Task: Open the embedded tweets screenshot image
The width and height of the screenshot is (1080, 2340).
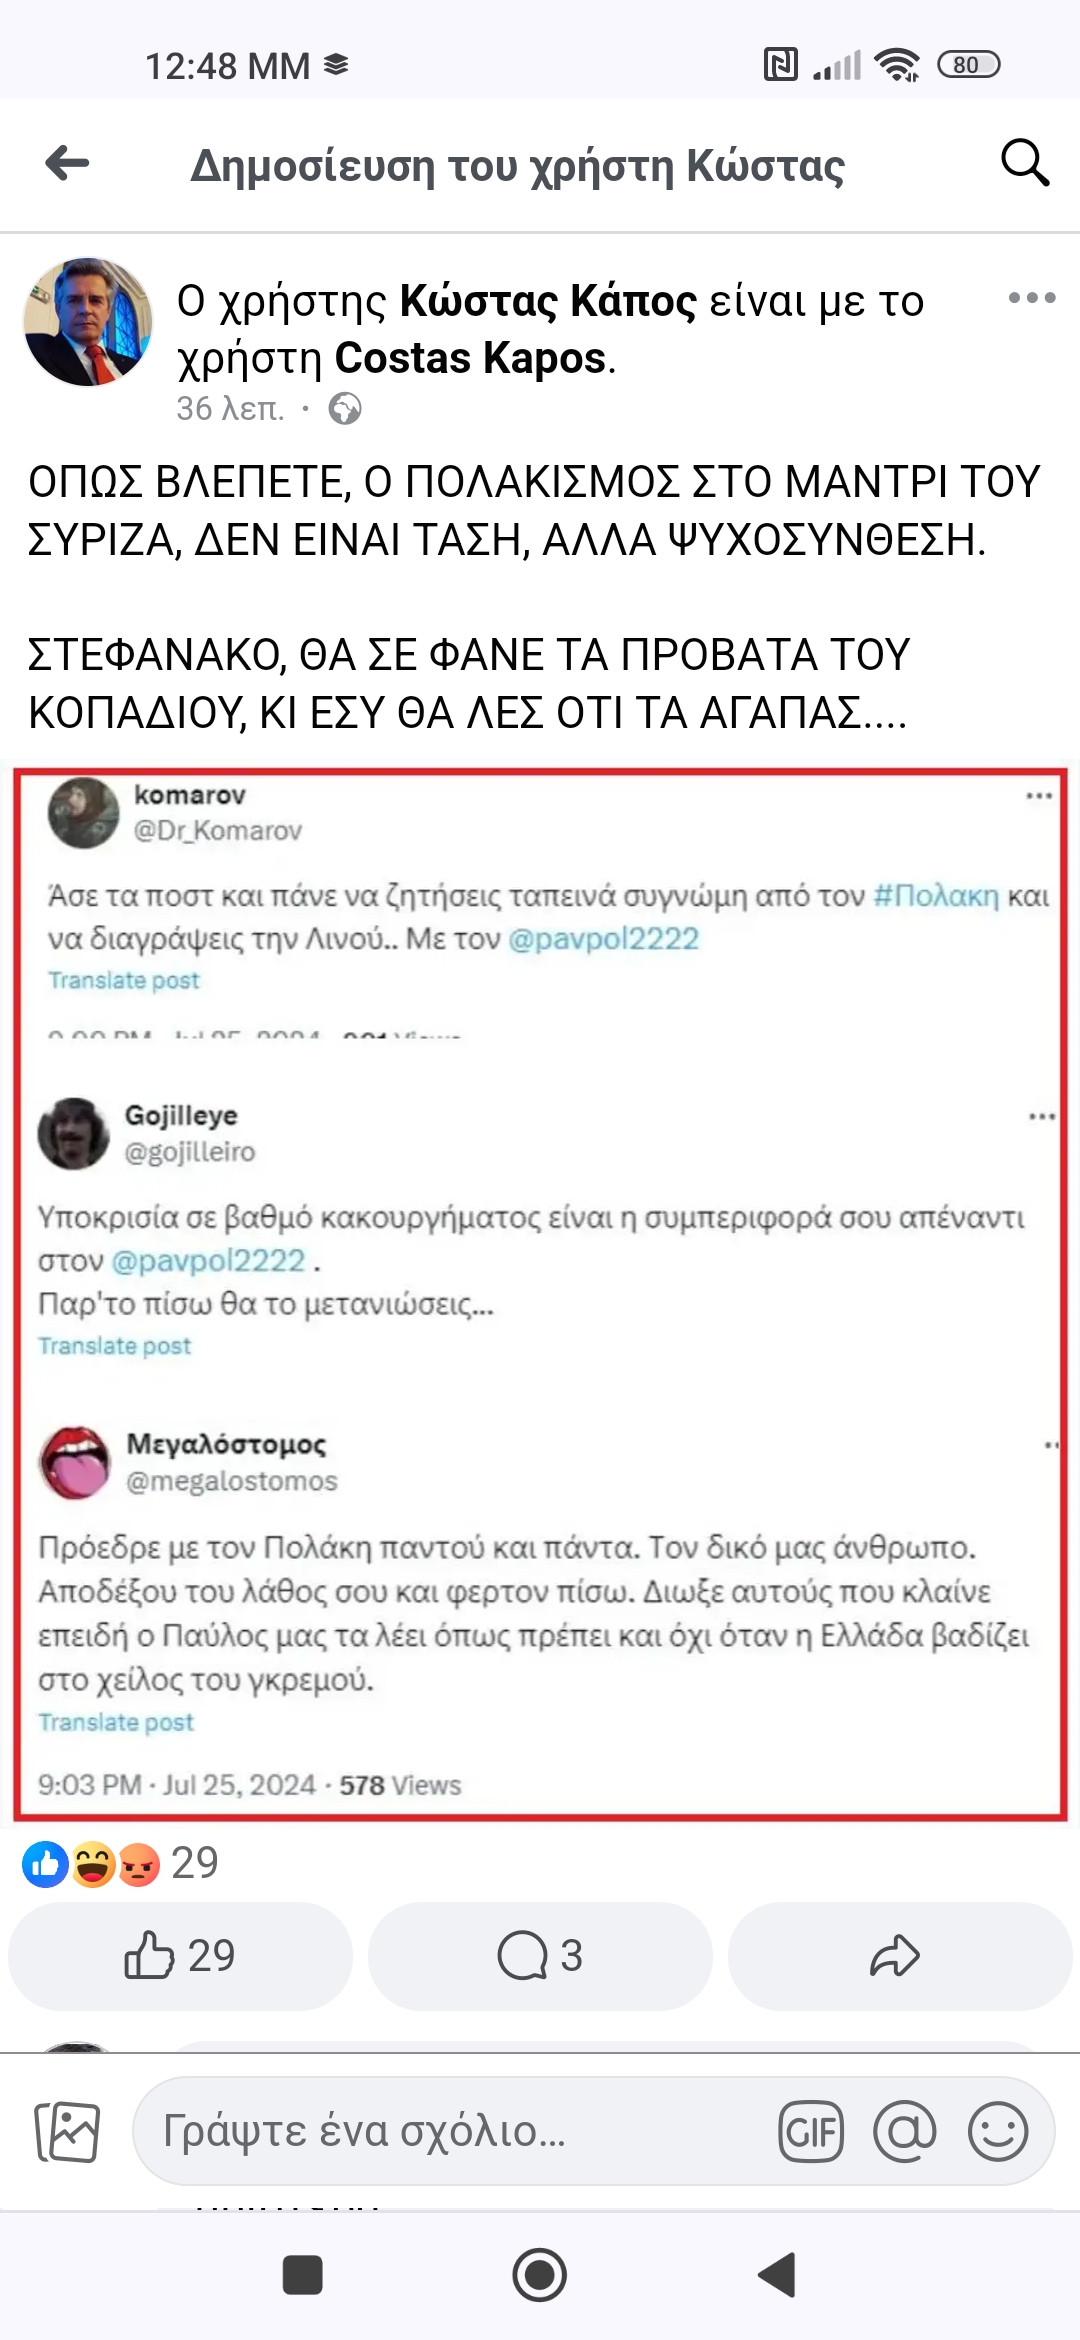Action: click(x=540, y=1294)
